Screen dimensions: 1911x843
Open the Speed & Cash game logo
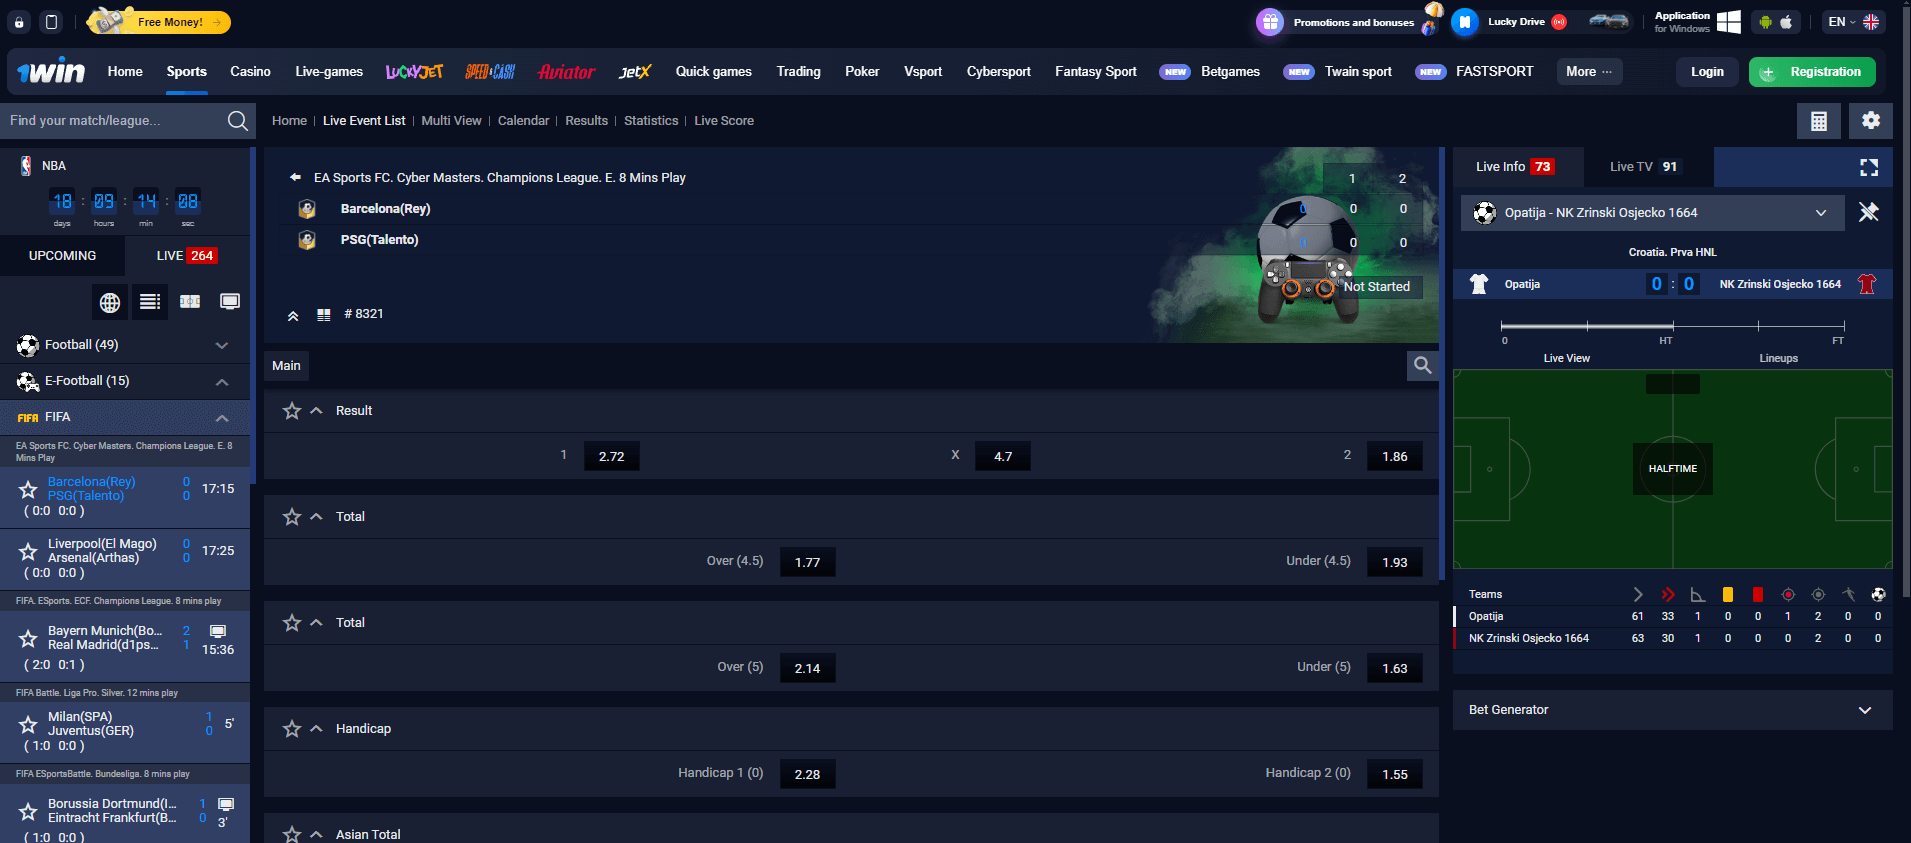click(x=490, y=72)
